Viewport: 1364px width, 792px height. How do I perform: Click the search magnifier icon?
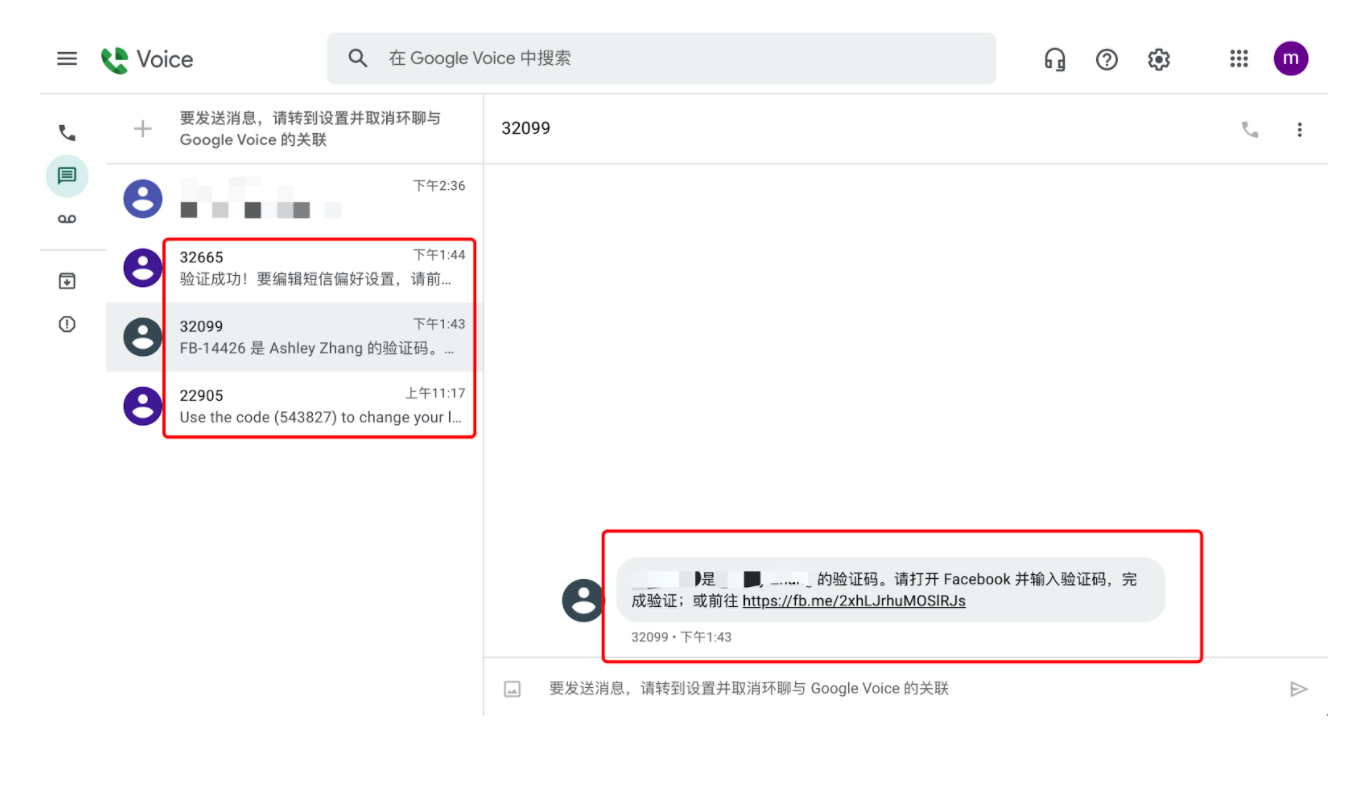(x=358, y=58)
